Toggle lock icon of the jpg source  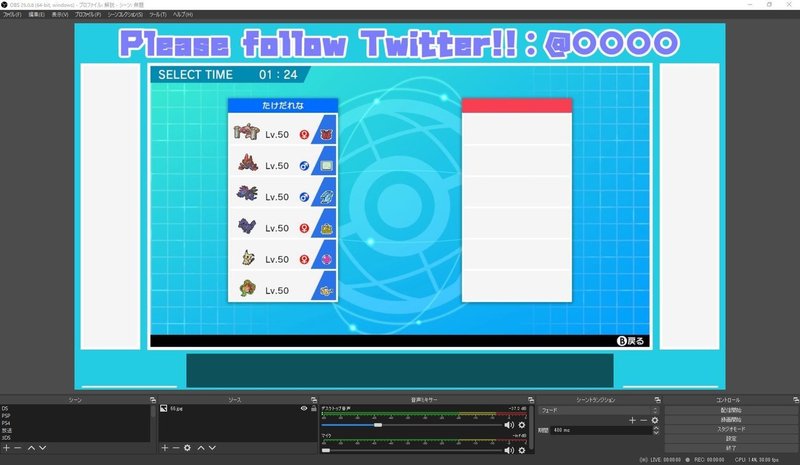[314, 408]
